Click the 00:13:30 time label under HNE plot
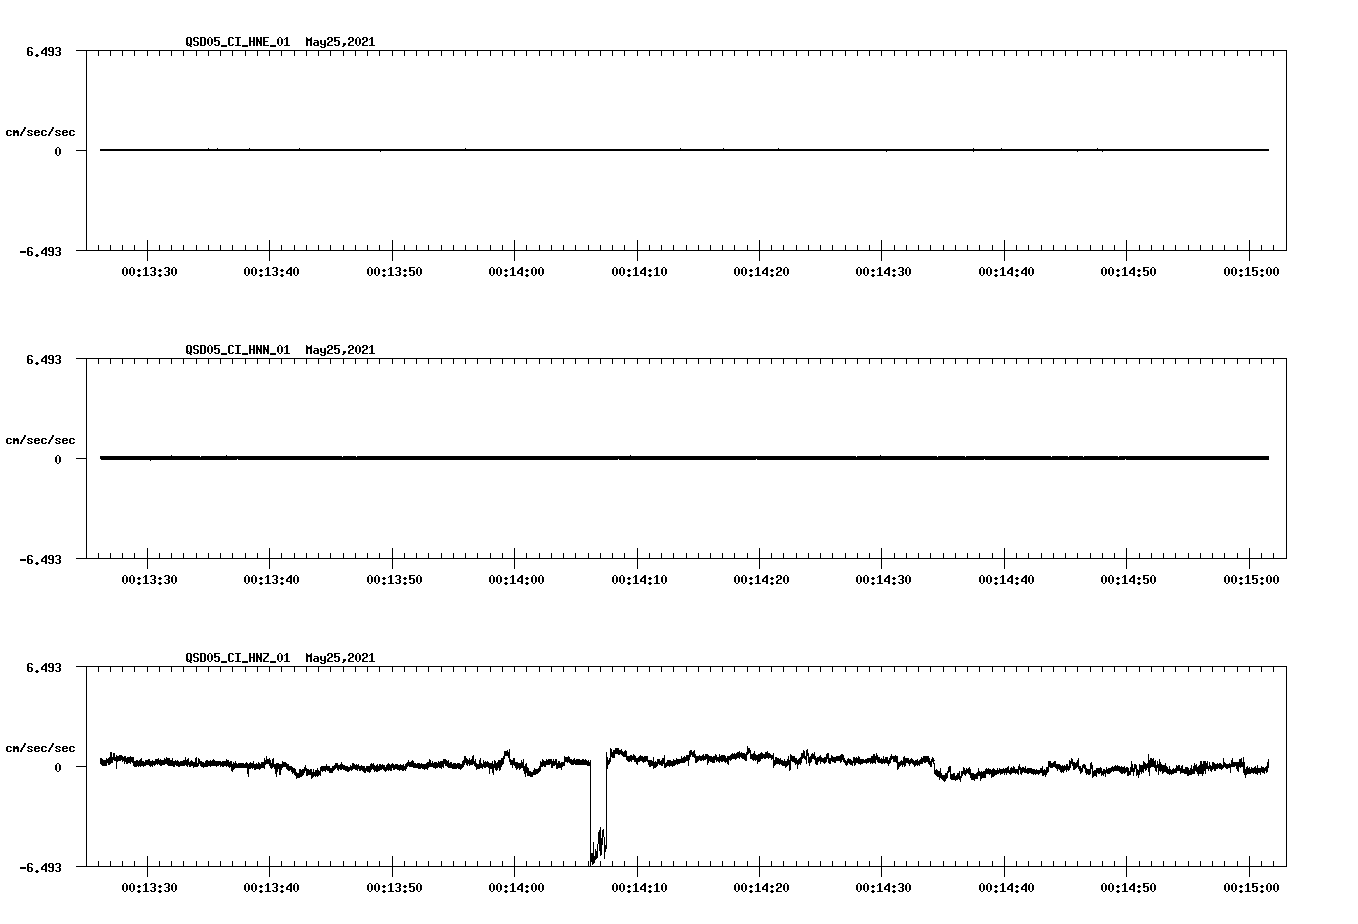Image resolution: width=1358 pixels, height=924 pixels. pos(152,268)
